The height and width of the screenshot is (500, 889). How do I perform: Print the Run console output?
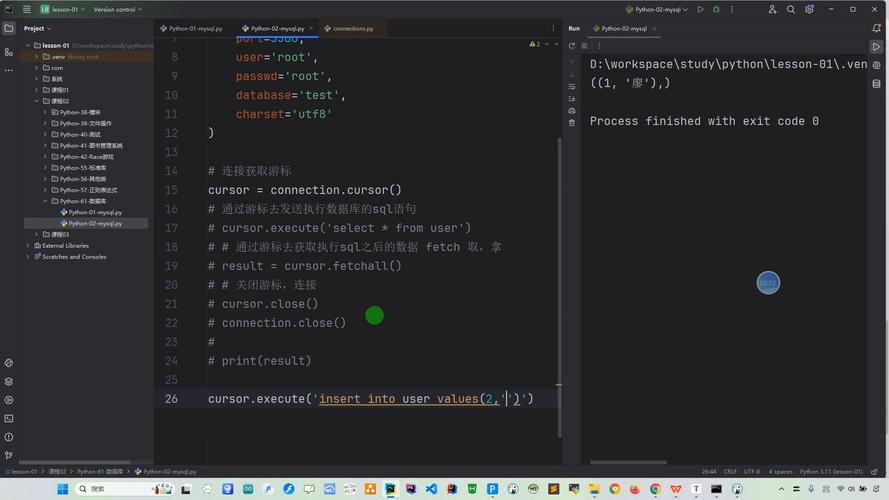pyautogui.click(x=572, y=111)
